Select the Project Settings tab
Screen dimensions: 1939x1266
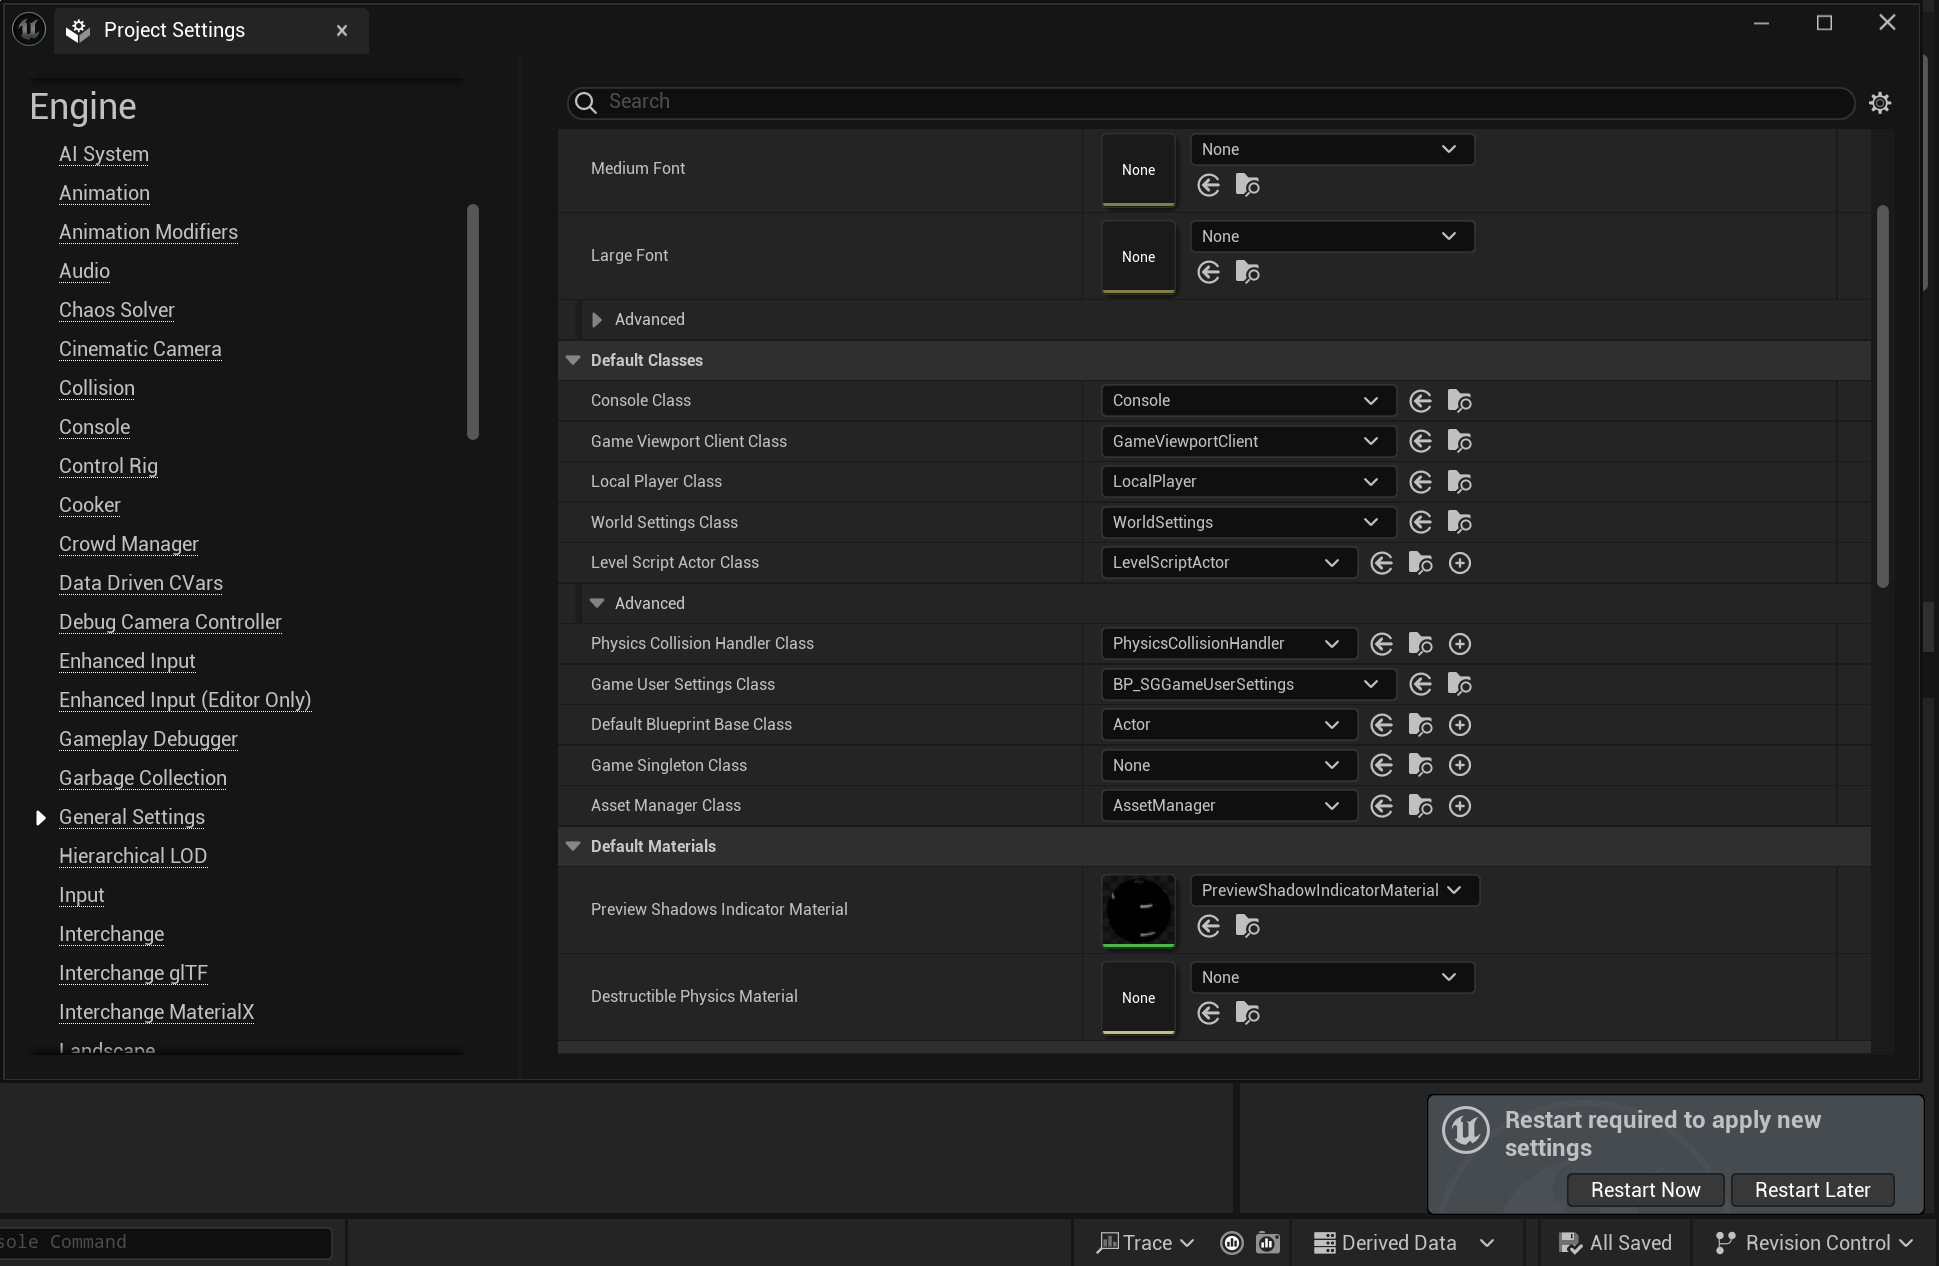pyautogui.click(x=175, y=30)
